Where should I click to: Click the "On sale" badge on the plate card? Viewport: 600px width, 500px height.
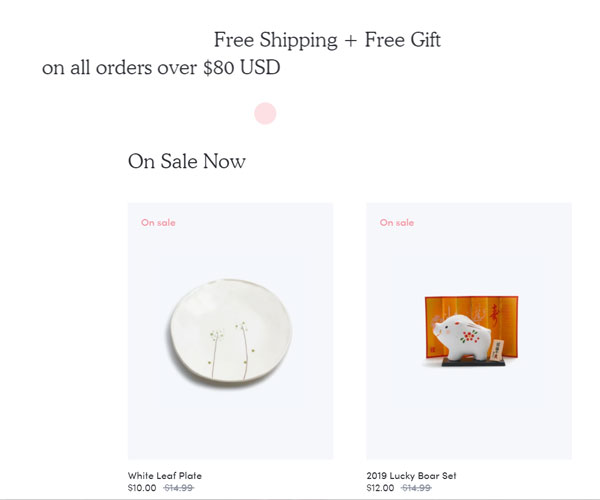point(158,222)
